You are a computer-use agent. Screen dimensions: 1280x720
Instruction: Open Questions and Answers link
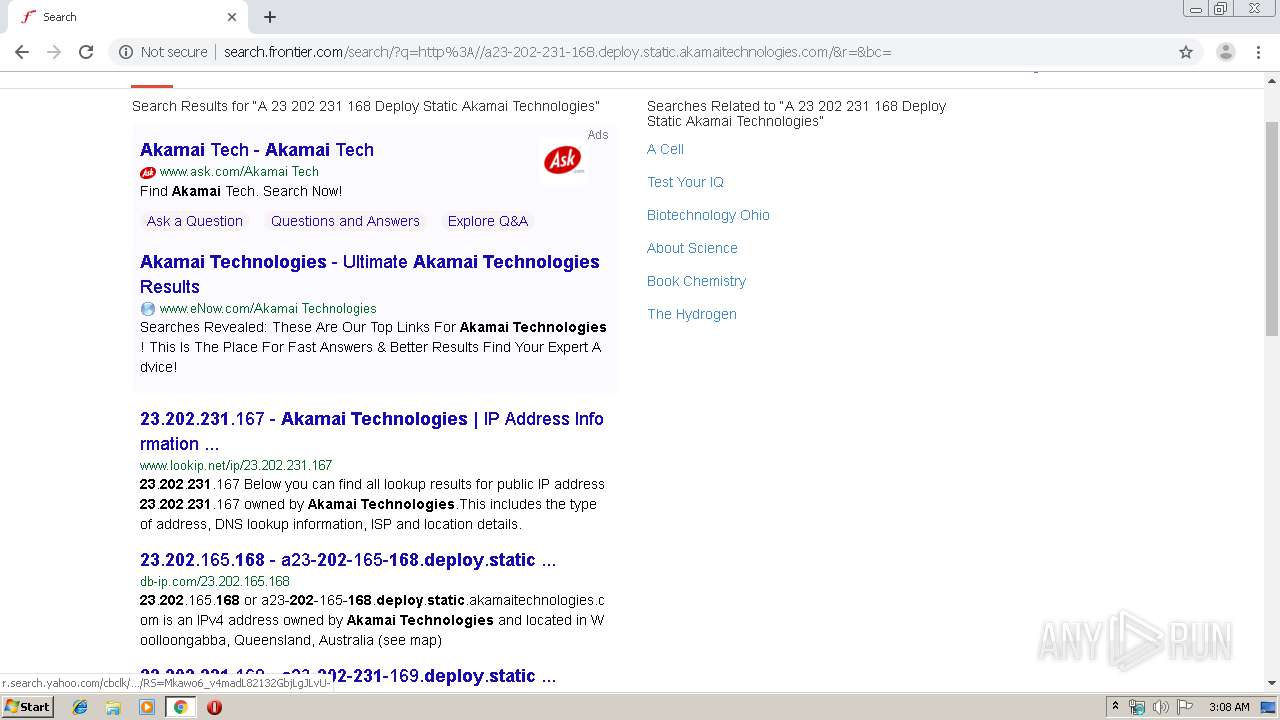click(345, 221)
